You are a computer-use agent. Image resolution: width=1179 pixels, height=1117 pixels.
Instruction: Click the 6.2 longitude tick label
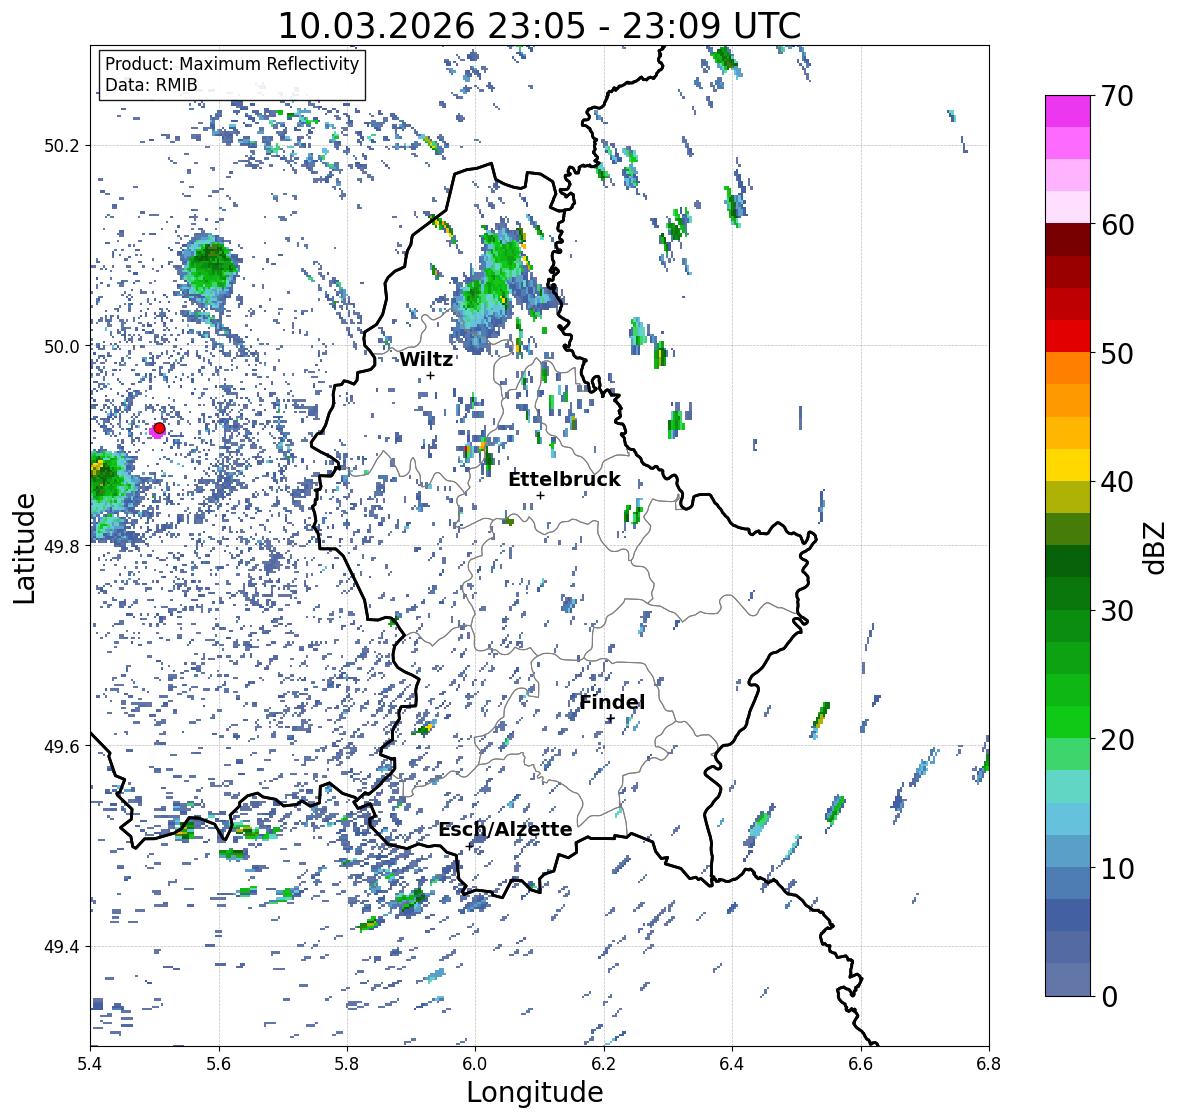(x=604, y=1064)
